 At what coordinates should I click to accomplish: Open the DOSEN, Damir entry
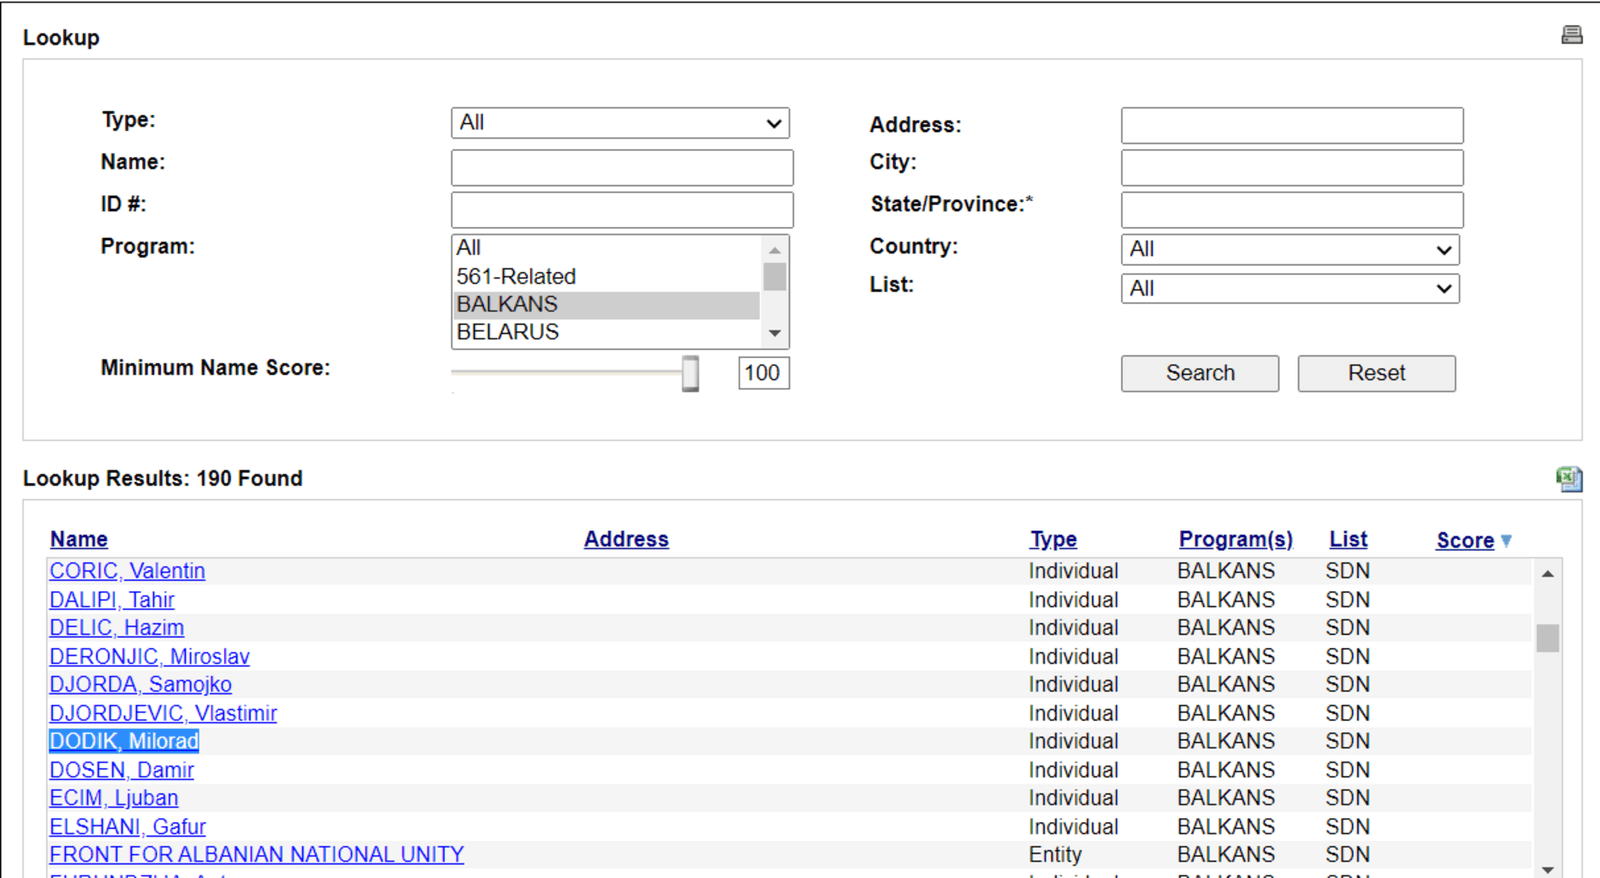tap(122, 771)
